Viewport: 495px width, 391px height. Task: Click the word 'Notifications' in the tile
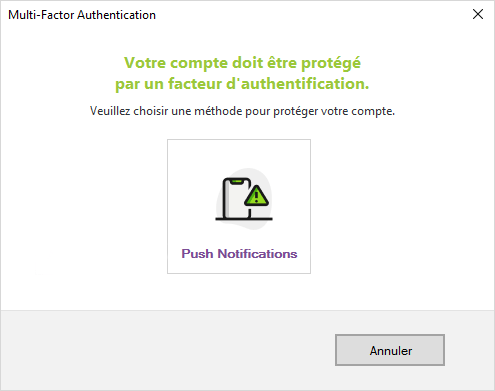coord(257,254)
